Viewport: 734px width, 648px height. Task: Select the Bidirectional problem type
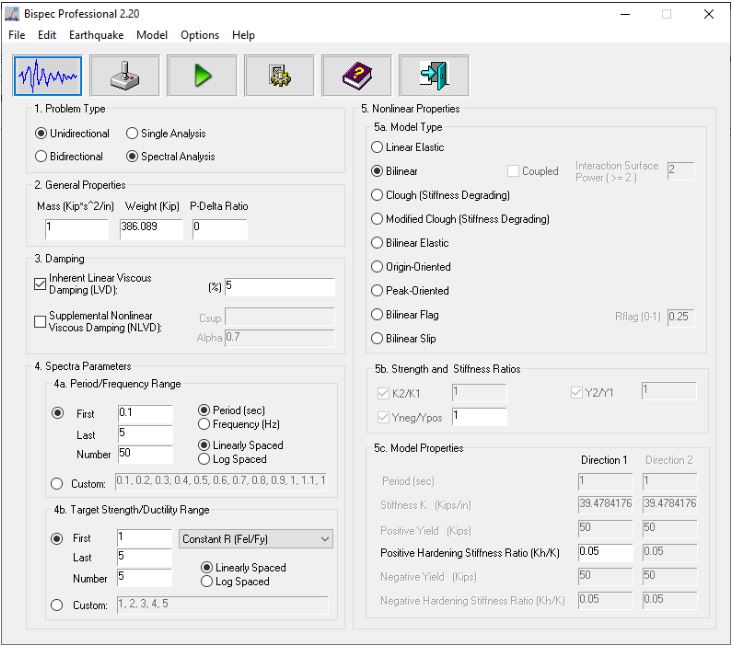point(41,156)
